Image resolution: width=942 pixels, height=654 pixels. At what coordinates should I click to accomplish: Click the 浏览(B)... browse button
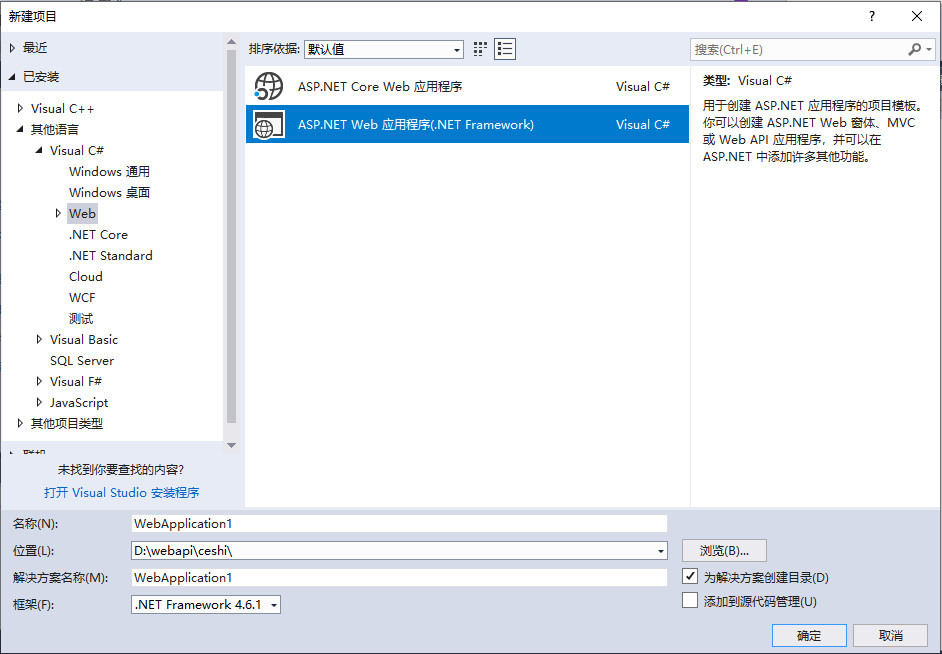724,551
